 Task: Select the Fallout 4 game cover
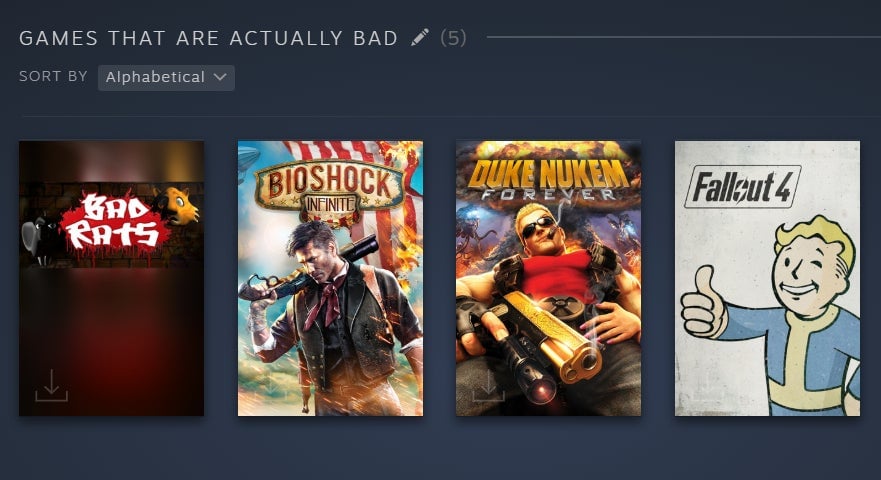pyautogui.click(x=767, y=278)
